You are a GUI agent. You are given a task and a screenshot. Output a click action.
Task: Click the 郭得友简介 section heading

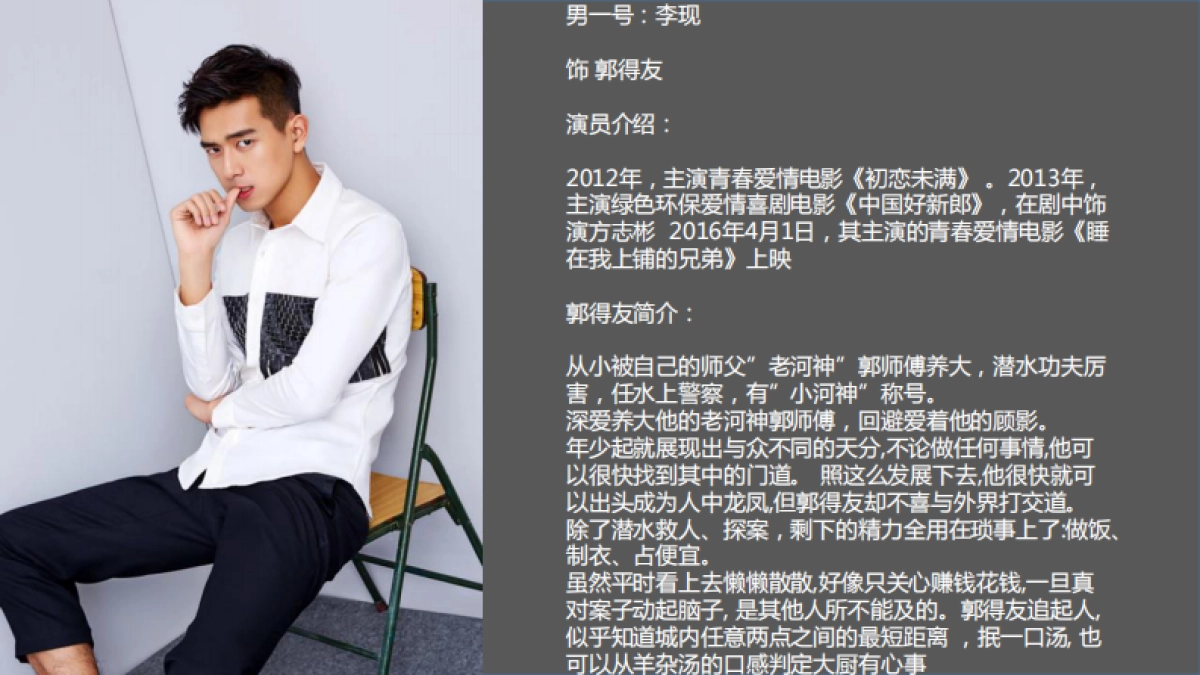[x=623, y=313]
